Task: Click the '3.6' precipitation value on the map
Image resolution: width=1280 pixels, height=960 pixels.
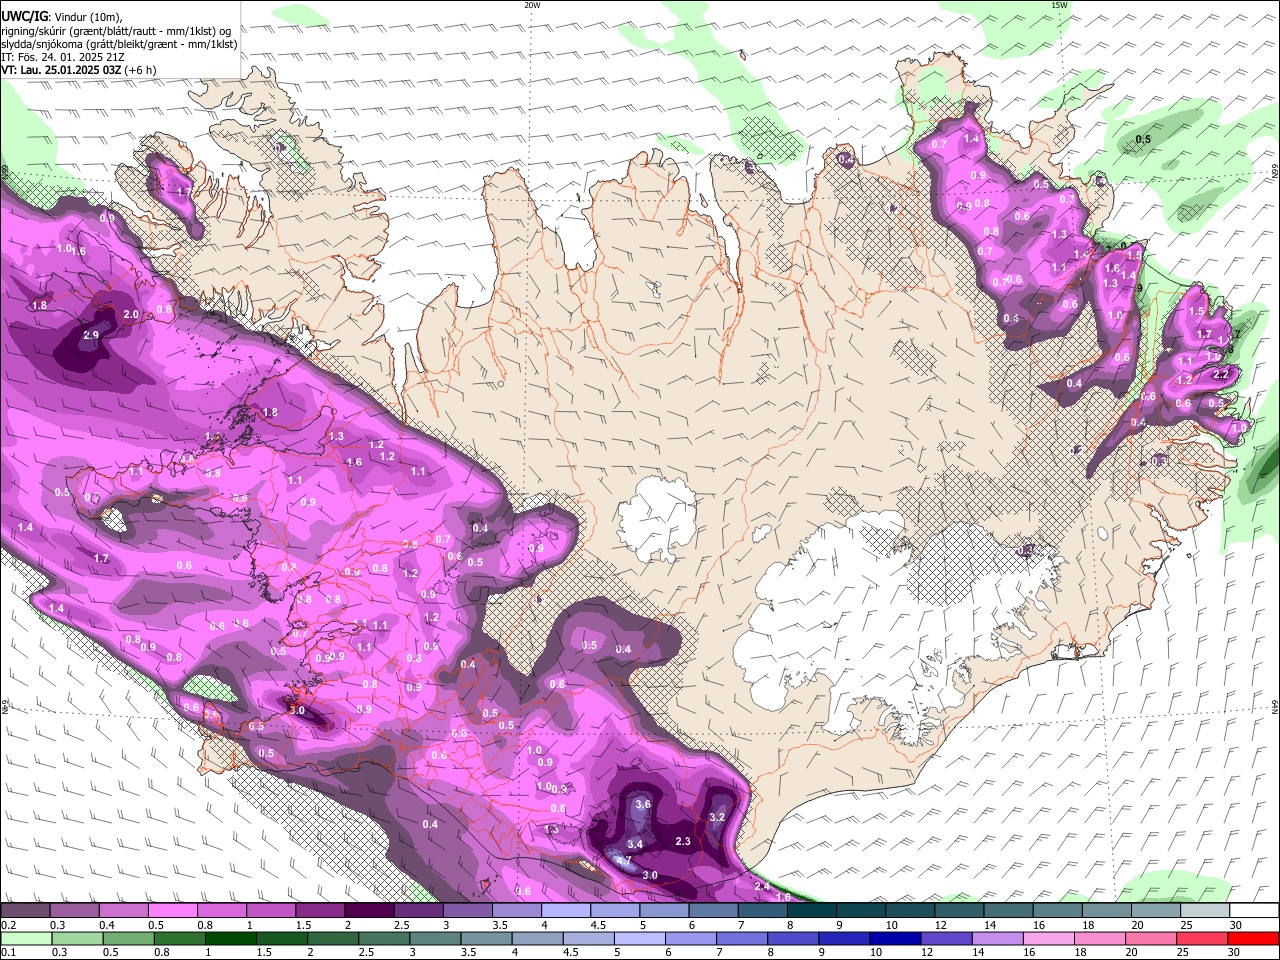Action: tap(643, 804)
